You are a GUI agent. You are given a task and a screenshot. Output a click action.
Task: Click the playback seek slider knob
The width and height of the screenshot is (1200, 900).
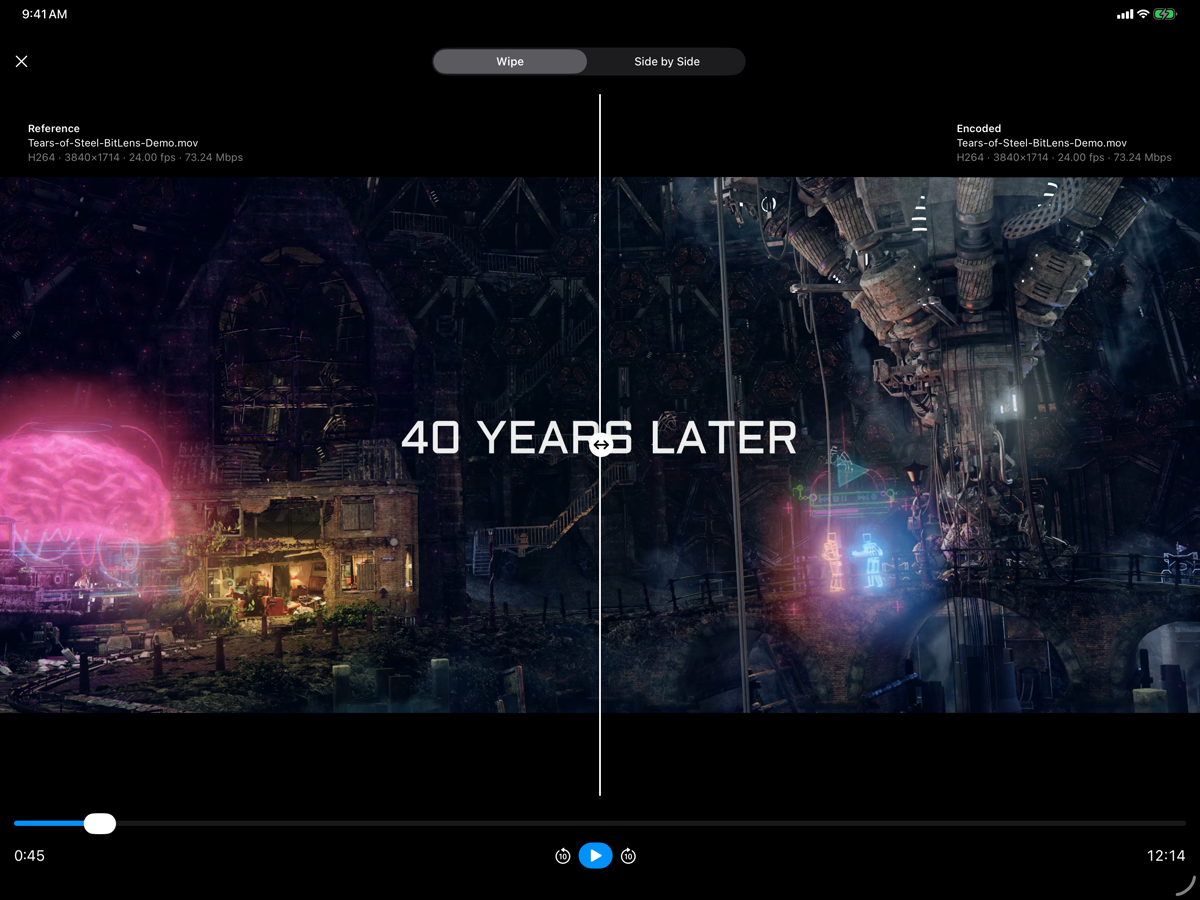point(99,824)
